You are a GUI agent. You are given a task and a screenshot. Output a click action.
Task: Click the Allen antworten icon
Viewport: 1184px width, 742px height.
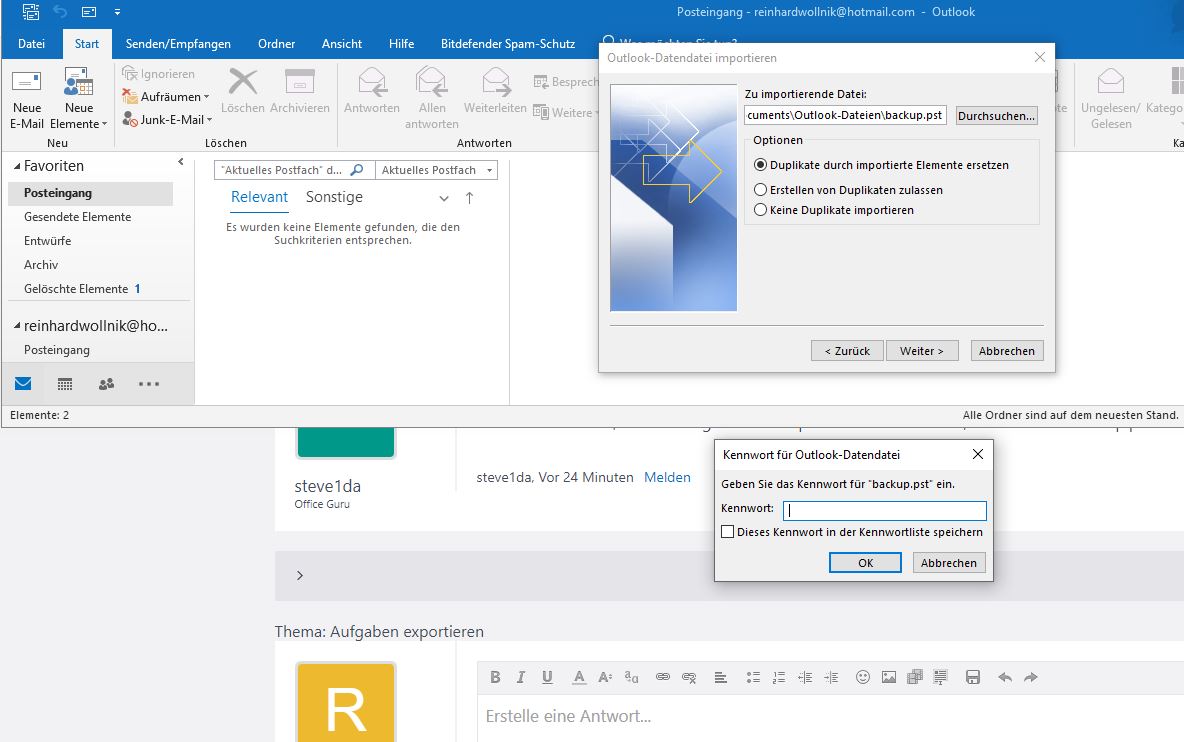[x=431, y=81]
